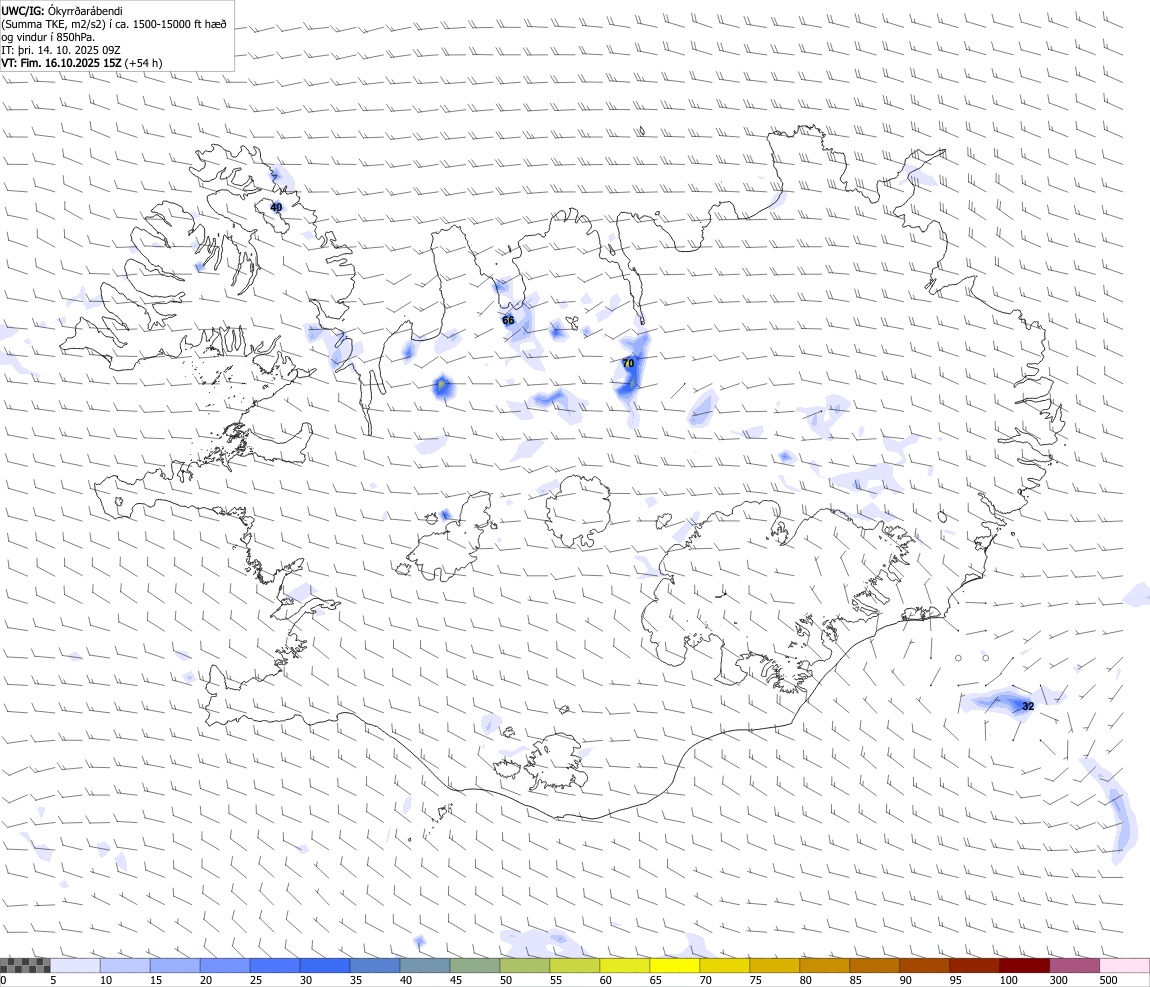Click the 90–95 red-brown legend swatch
This screenshot has height=987, width=1150.
(x=924, y=965)
